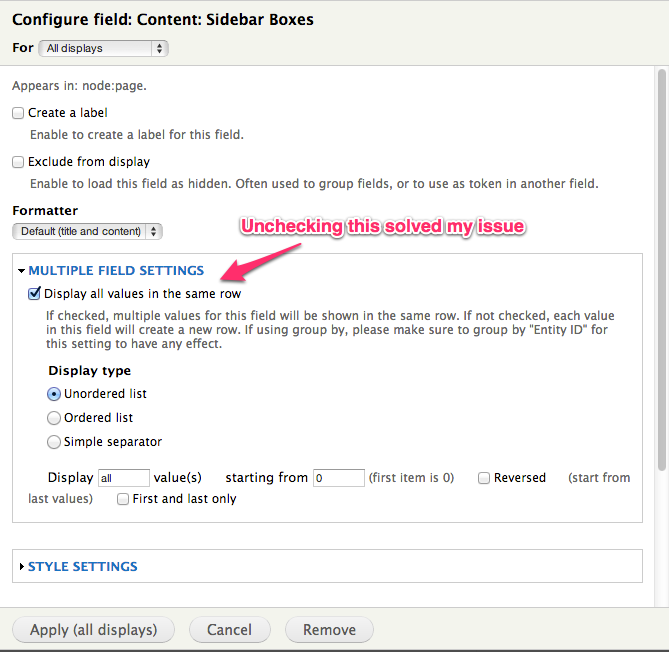Select the Unordered list radio button
669x652 pixels.
click(54, 394)
